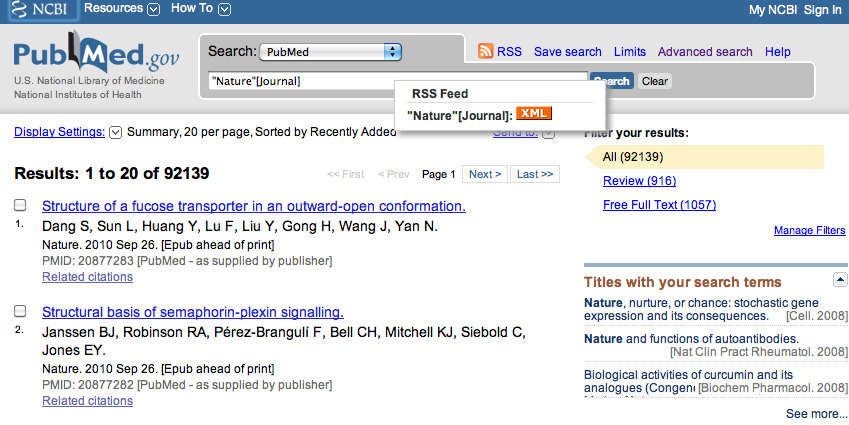This screenshot has height=425, width=849.
Task: Click the blue Search button
Action: tap(612, 81)
